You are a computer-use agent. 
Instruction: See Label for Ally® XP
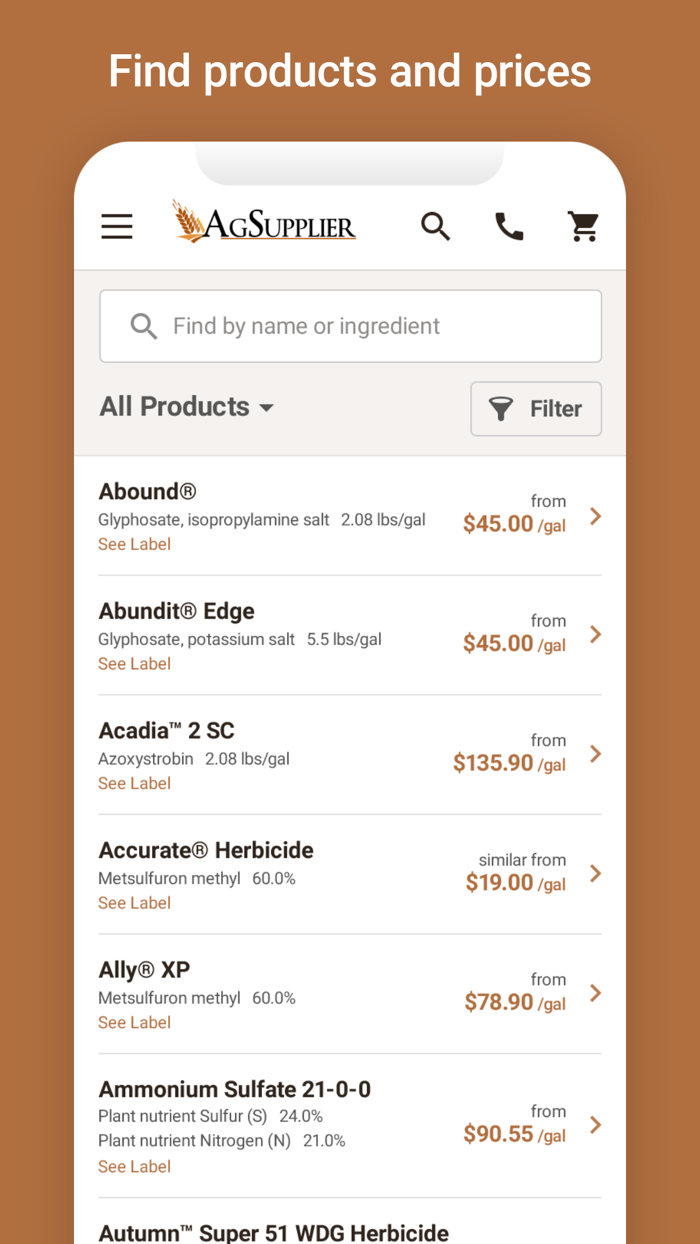coord(134,1022)
